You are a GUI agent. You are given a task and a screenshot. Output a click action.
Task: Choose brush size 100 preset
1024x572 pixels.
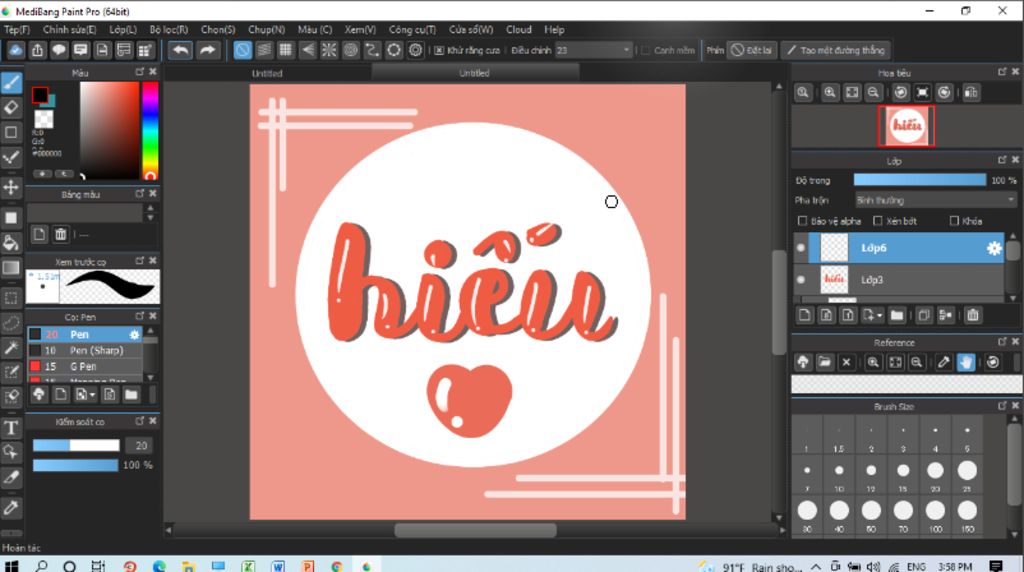pos(935,515)
